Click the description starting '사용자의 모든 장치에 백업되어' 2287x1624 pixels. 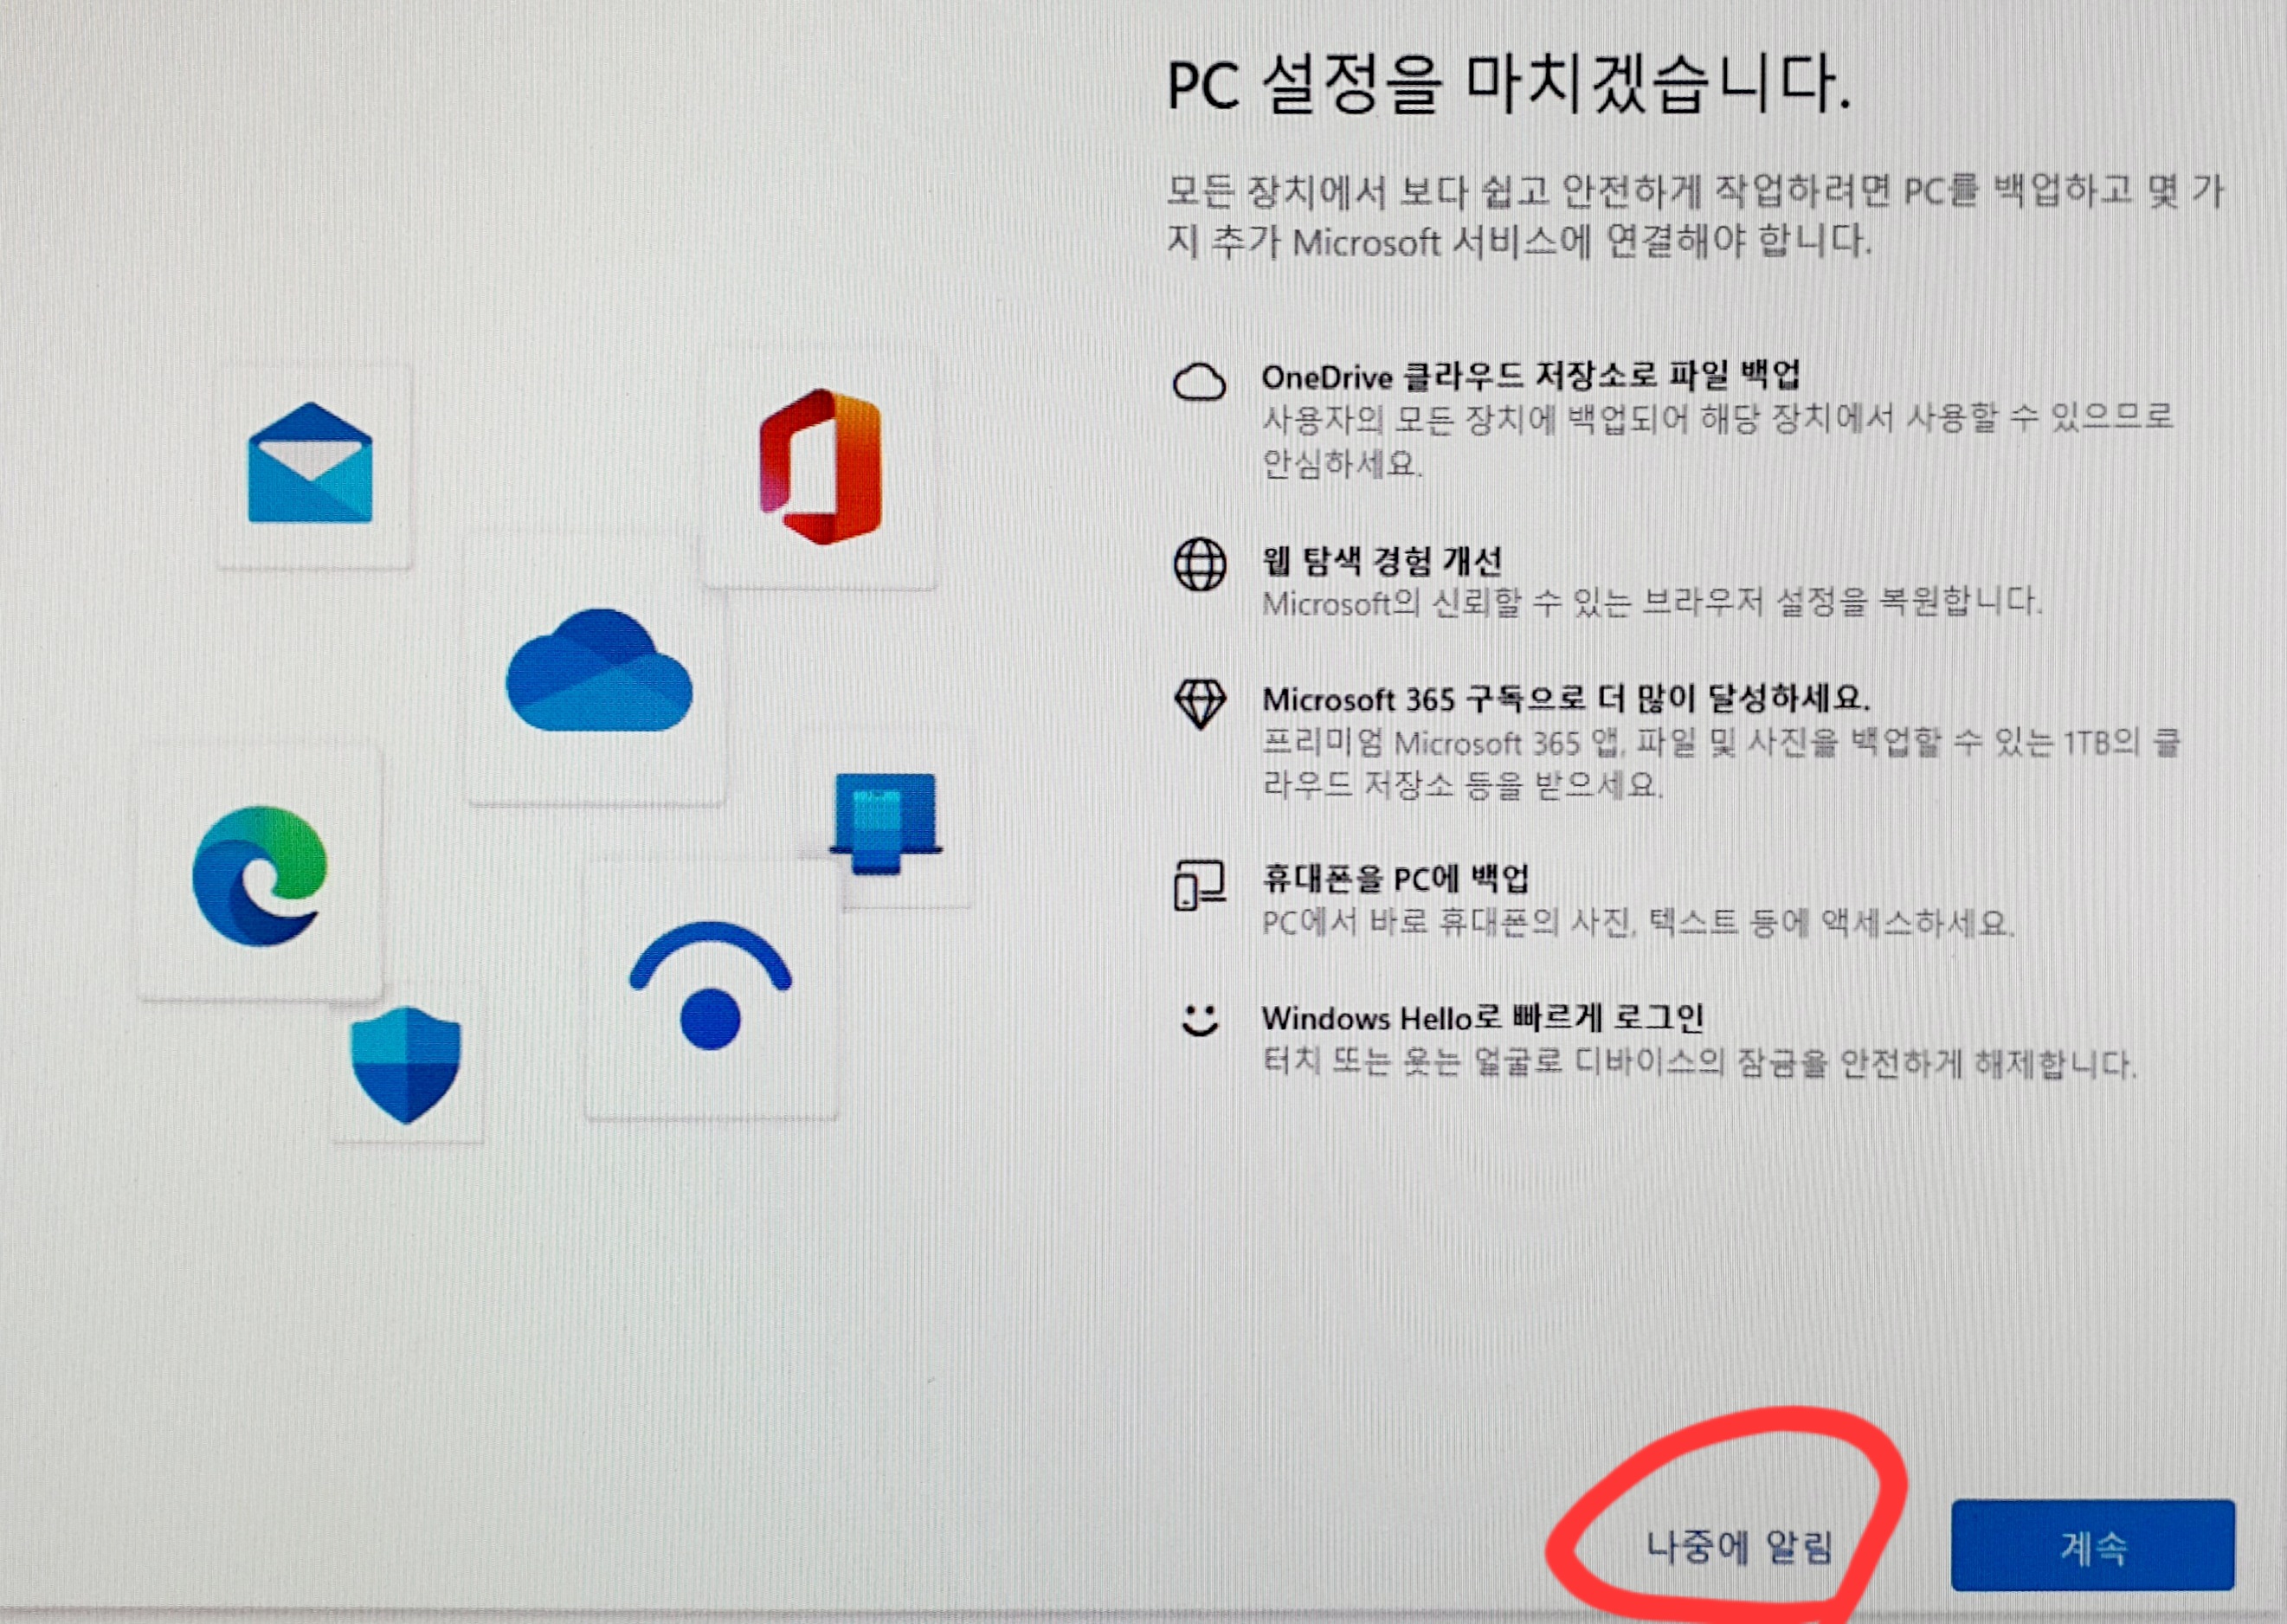coord(1718,440)
